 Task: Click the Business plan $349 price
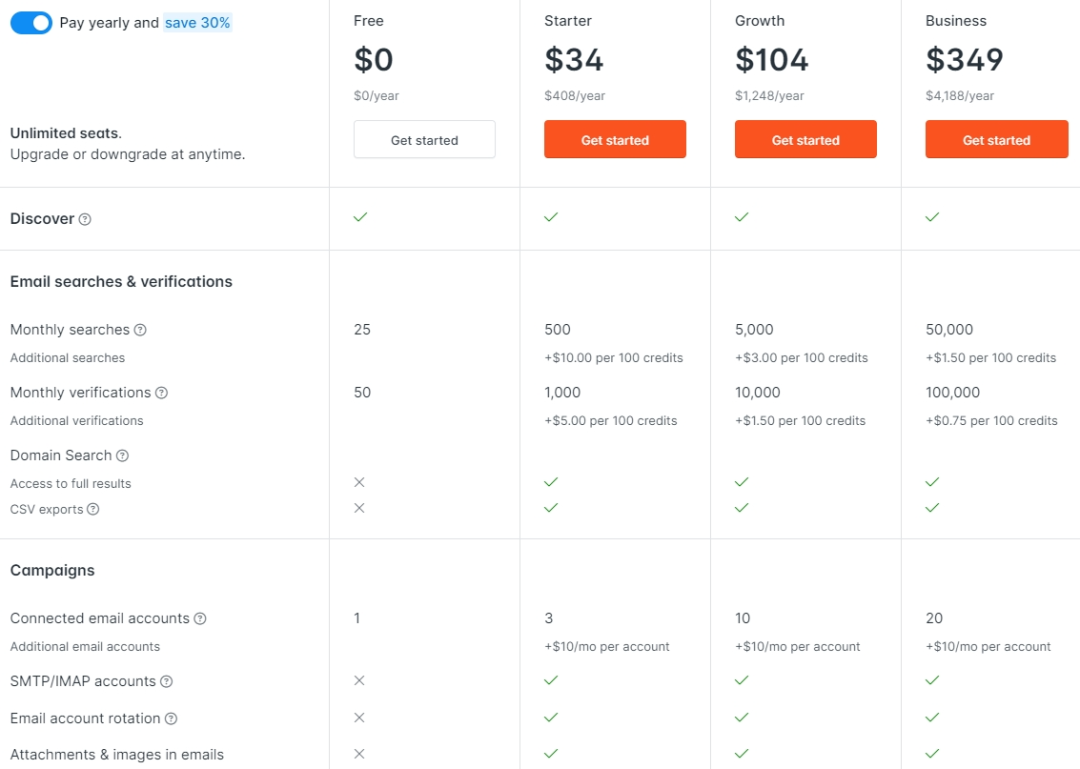point(964,60)
